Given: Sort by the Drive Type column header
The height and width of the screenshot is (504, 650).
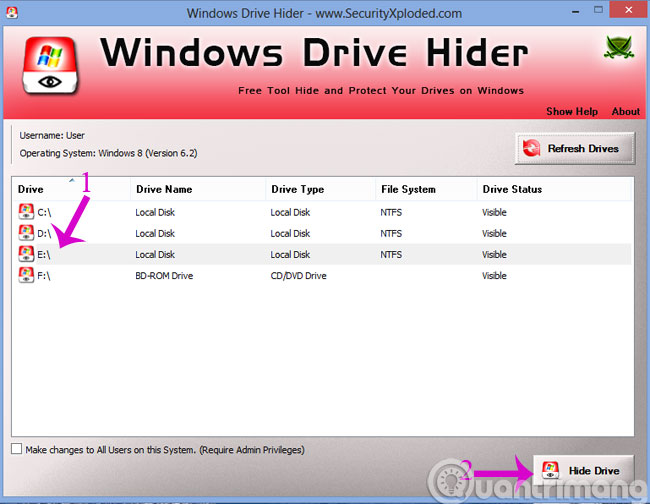Looking at the screenshot, I should (x=320, y=189).
